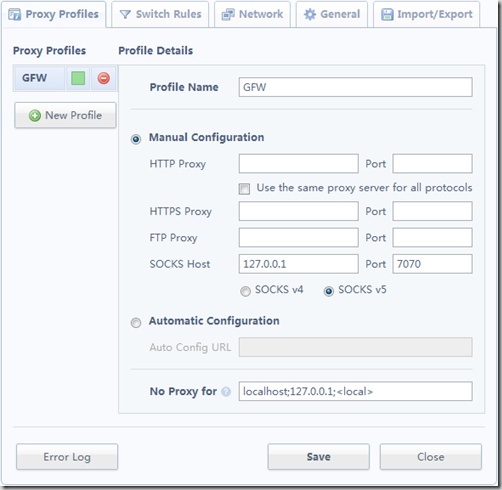Screen dimensions: 502x490
Task: Choose SOCKS v4 option
Action: [x=245, y=291]
